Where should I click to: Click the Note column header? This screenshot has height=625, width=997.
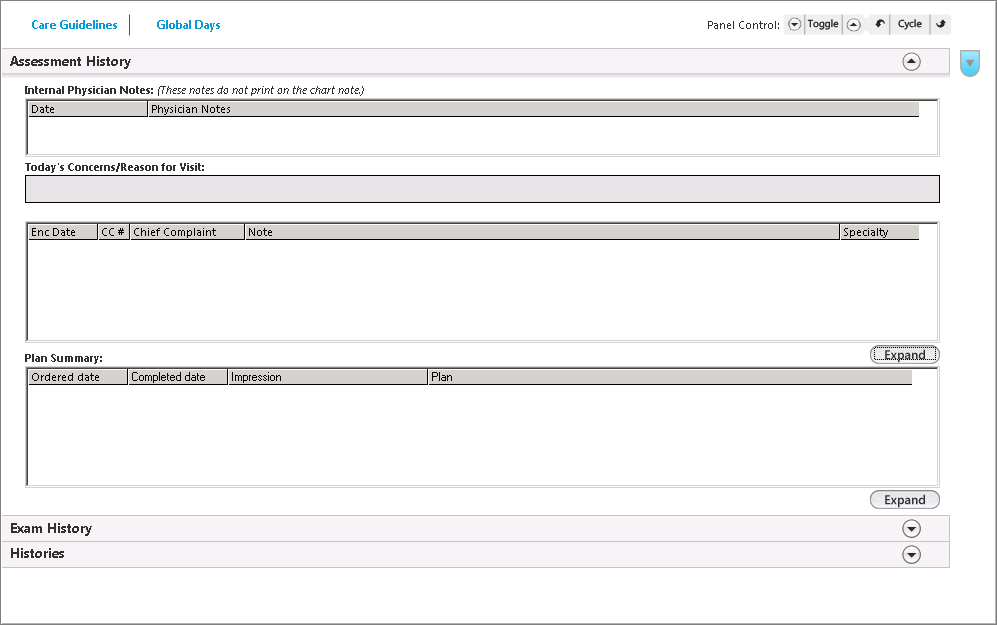click(542, 232)
